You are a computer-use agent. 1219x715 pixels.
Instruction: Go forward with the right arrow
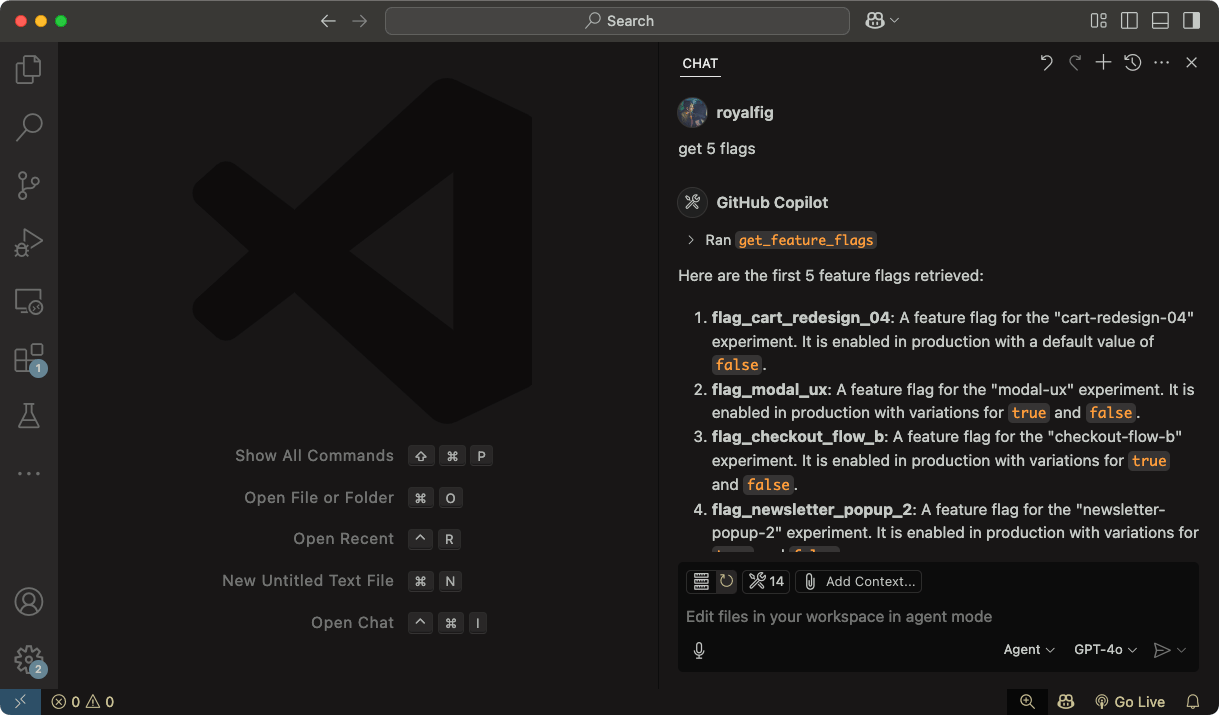point(360,21)
